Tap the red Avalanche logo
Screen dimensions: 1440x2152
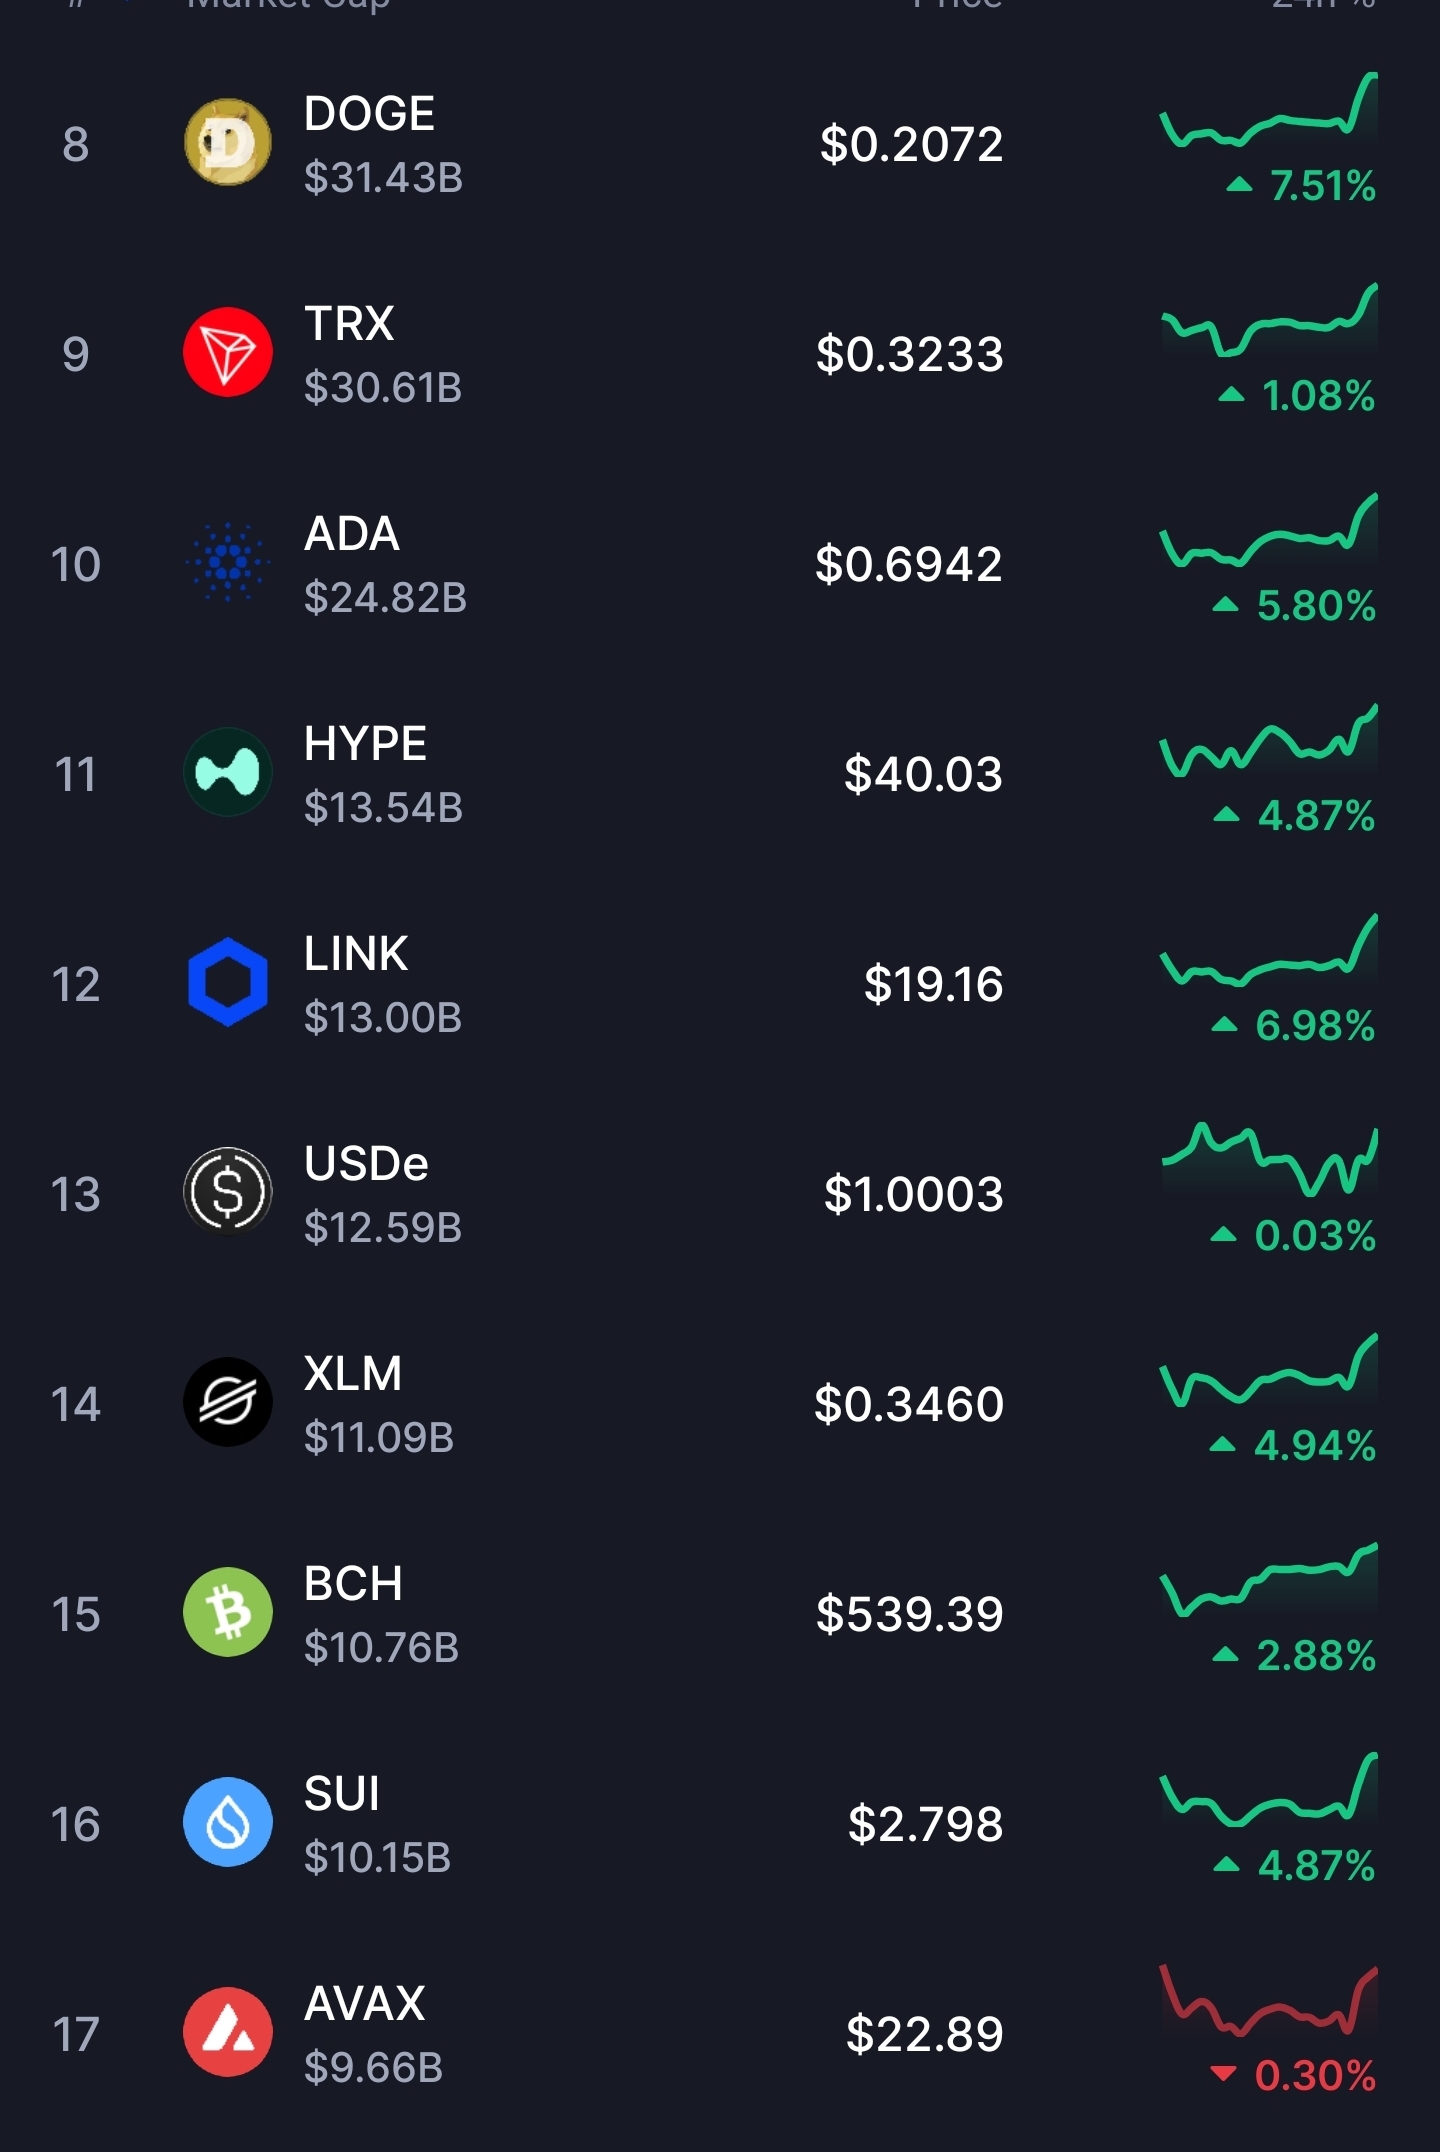coord(228,2033)
